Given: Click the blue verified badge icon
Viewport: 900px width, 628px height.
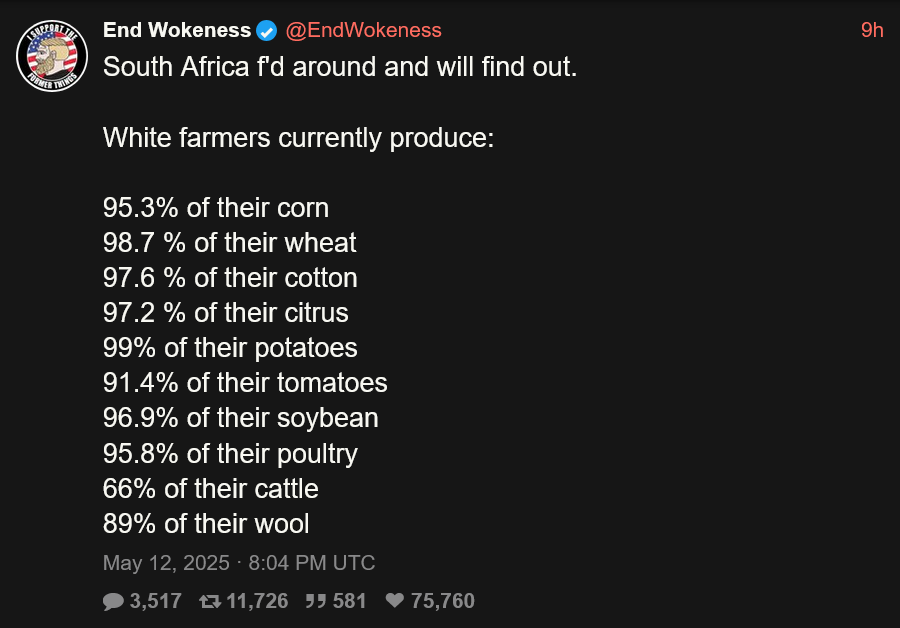Looking at the screenshot, I should [x=266, y=30].
